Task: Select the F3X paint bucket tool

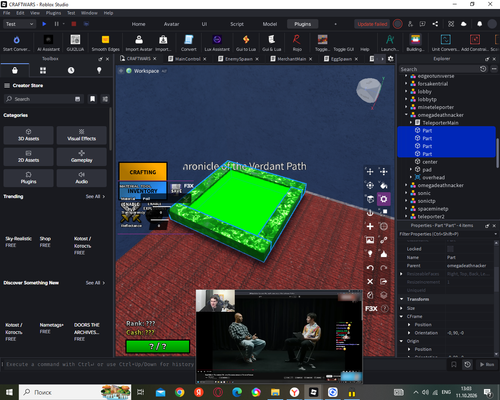Action: tap(384, 185)
